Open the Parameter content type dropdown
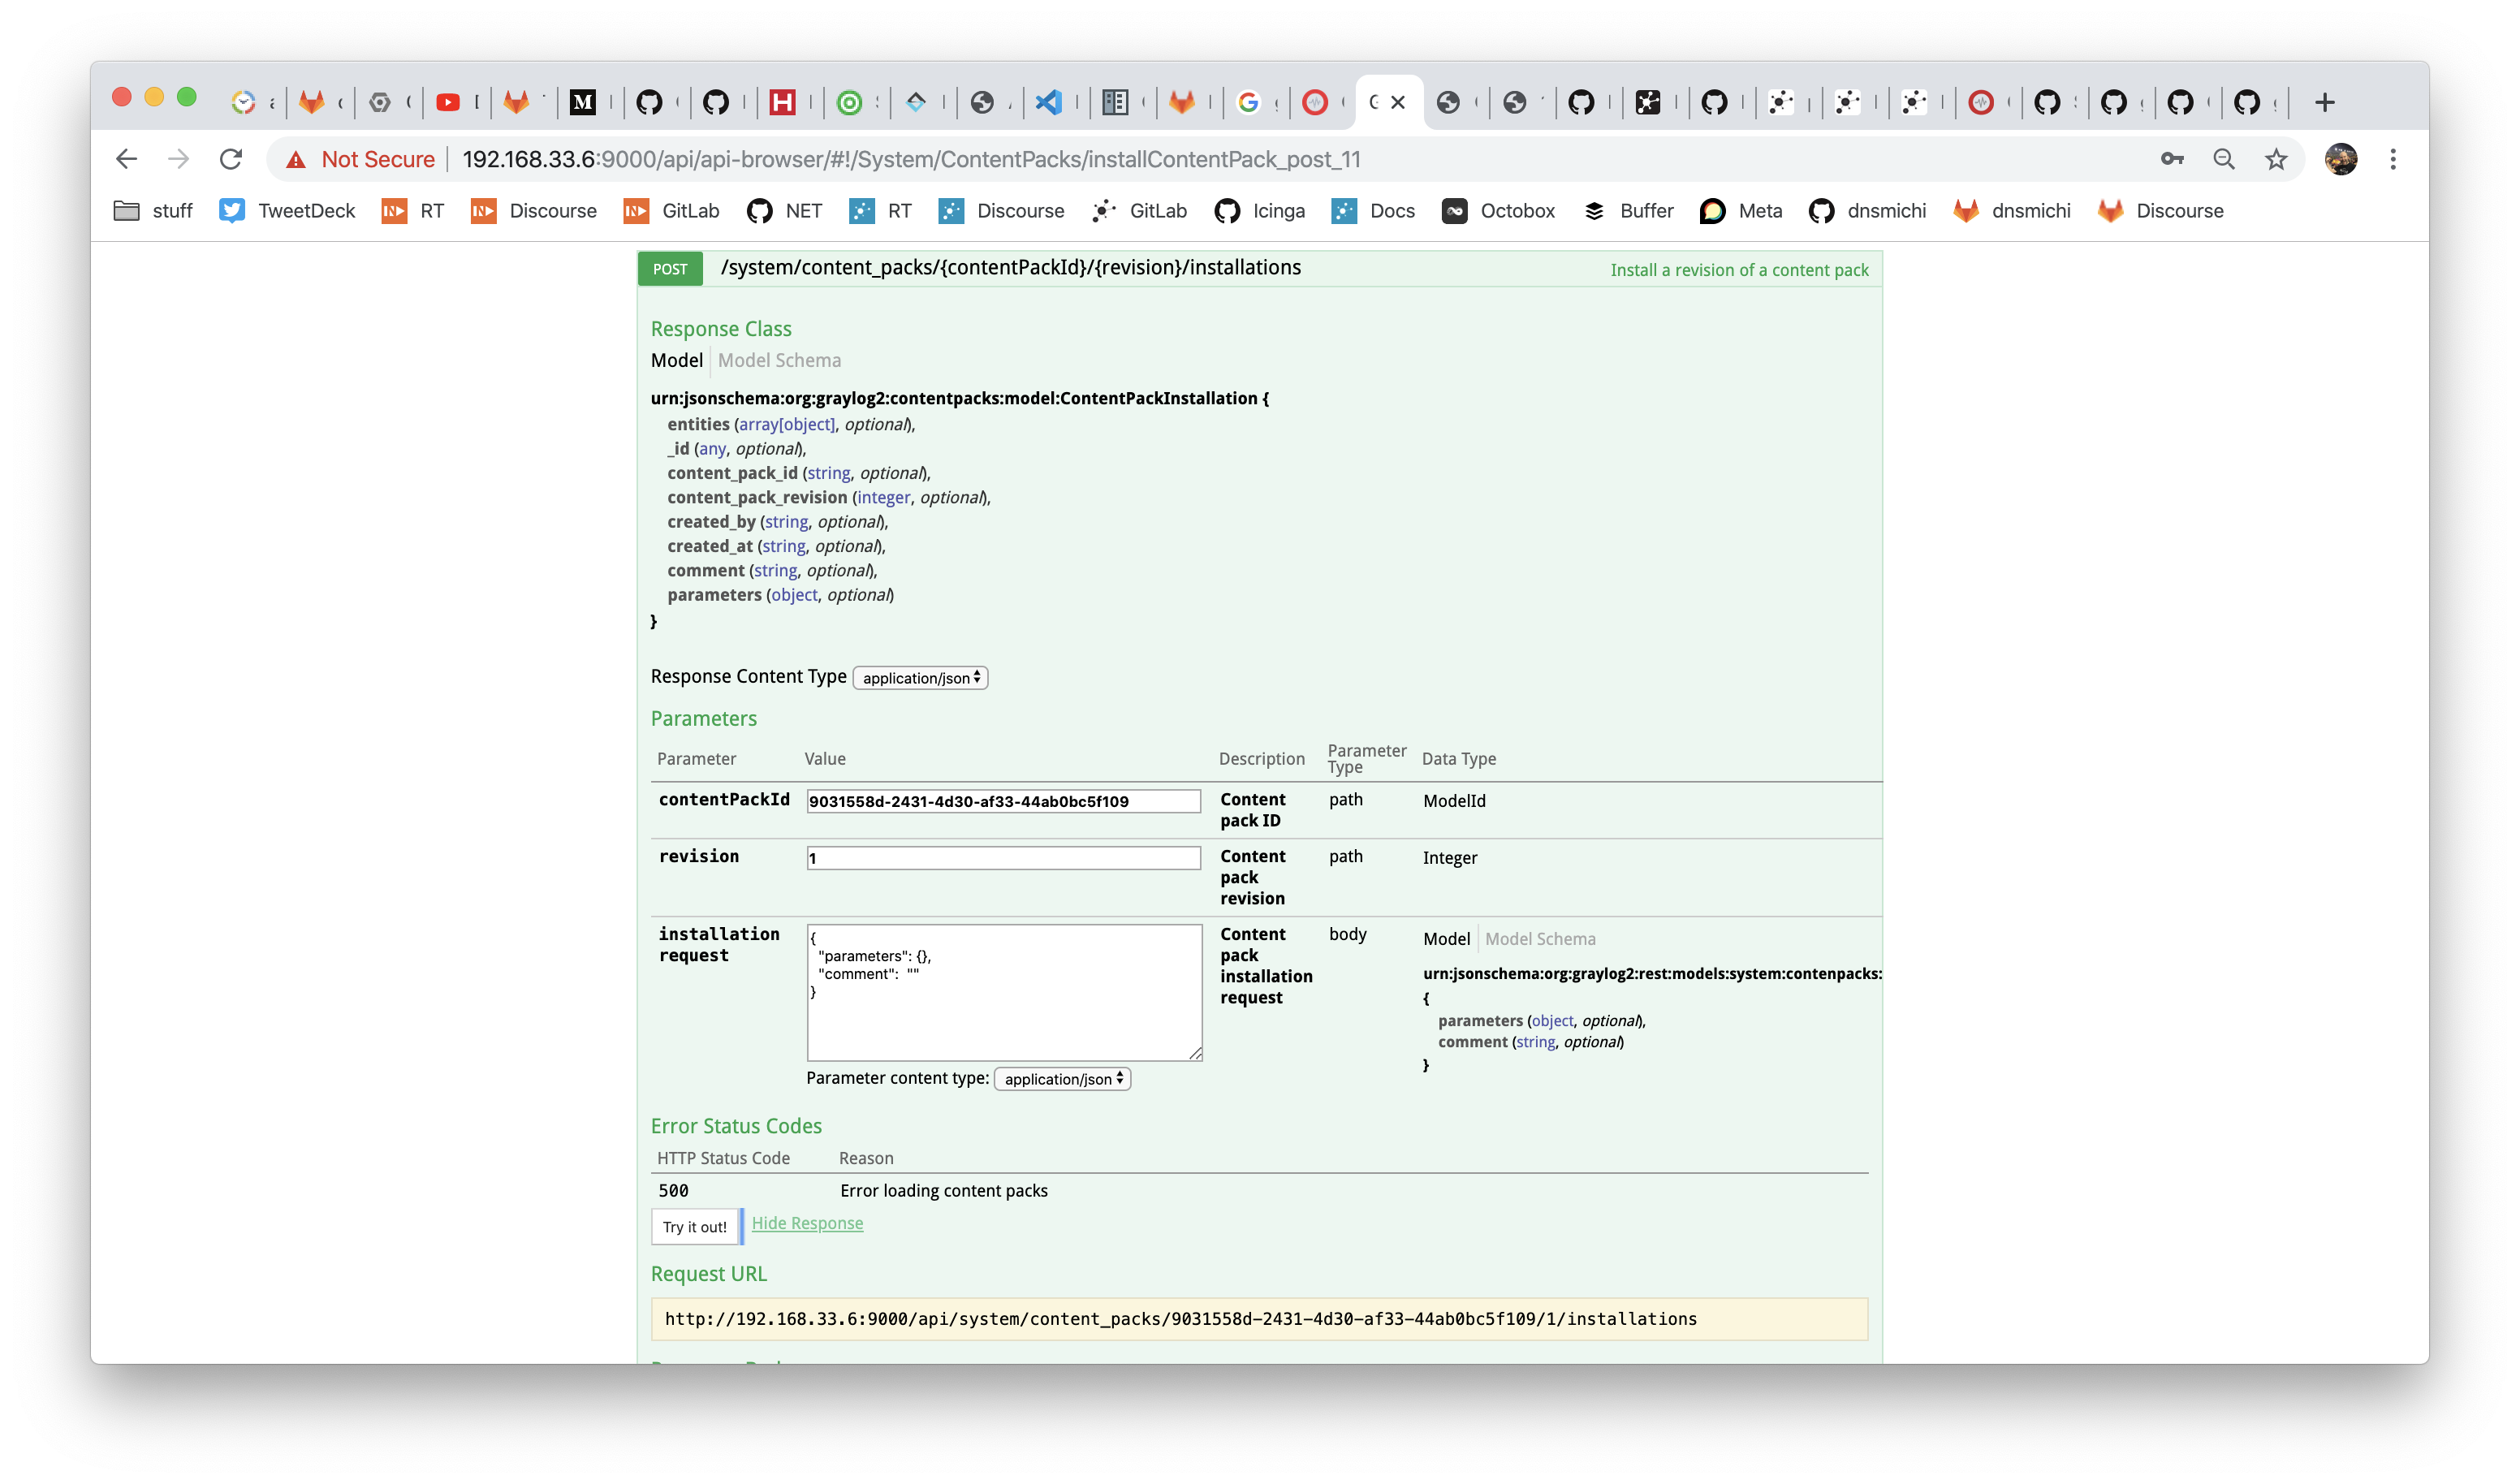 (x=1062, y=1079)
